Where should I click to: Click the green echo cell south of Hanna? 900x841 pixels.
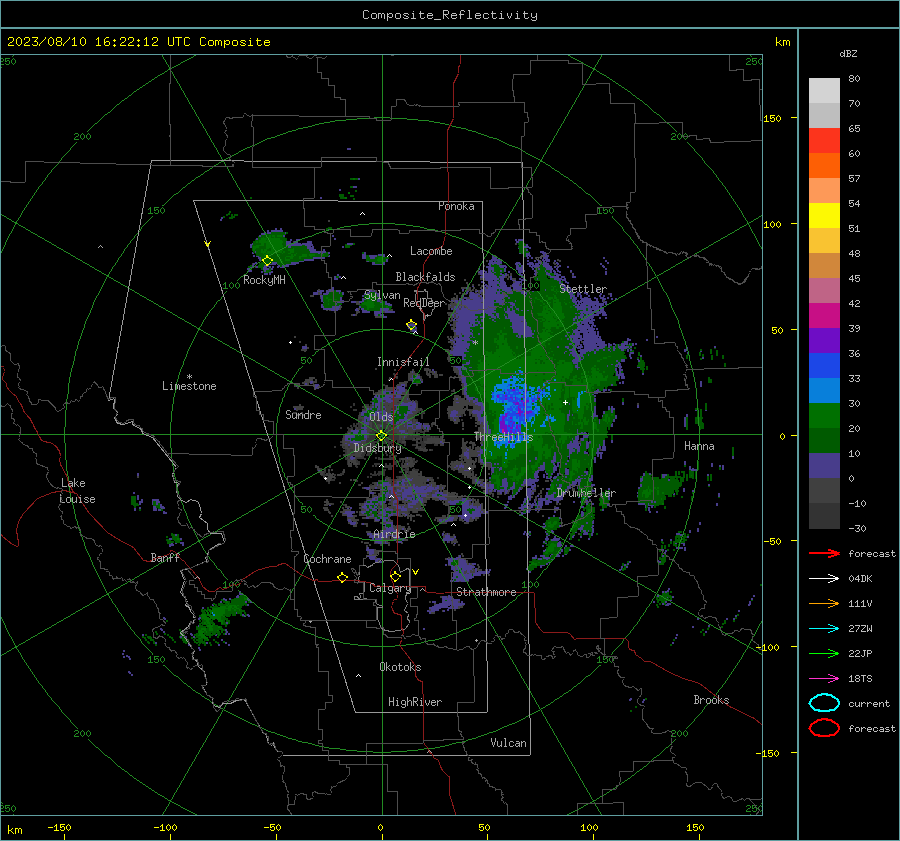[660, 489]
